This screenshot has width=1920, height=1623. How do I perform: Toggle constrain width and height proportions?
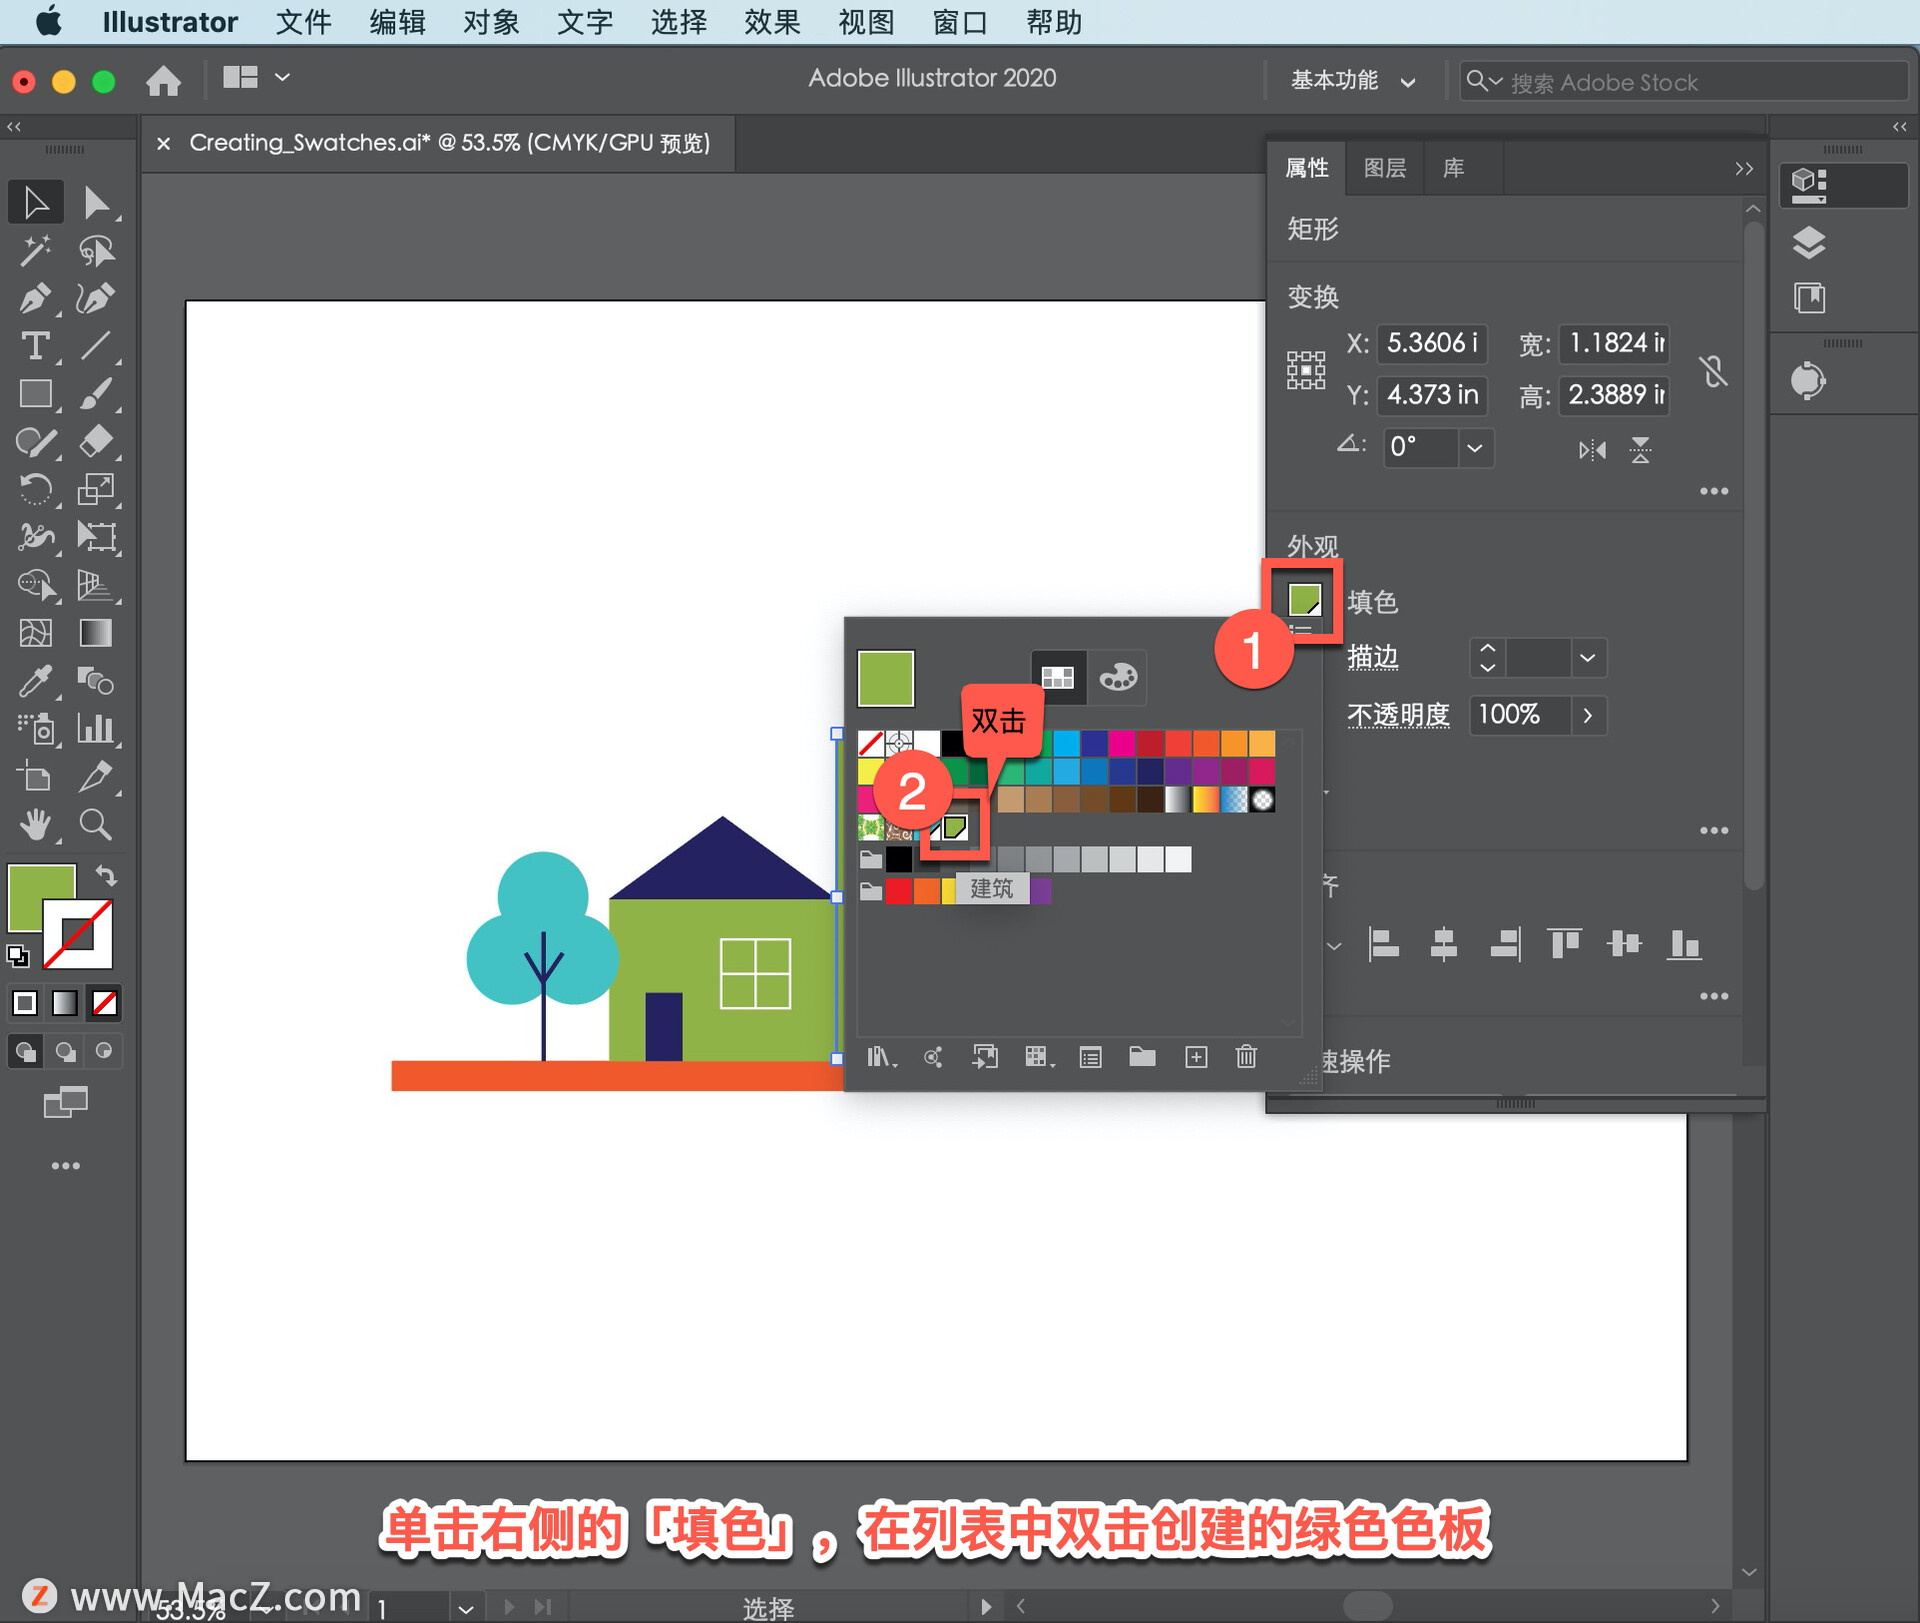1713,371
